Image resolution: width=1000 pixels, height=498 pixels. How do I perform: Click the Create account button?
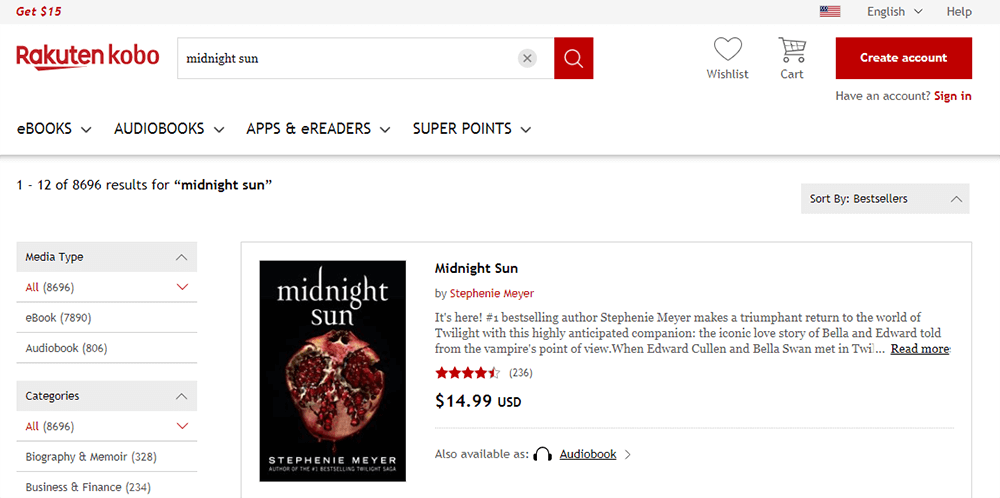[903, 58]
